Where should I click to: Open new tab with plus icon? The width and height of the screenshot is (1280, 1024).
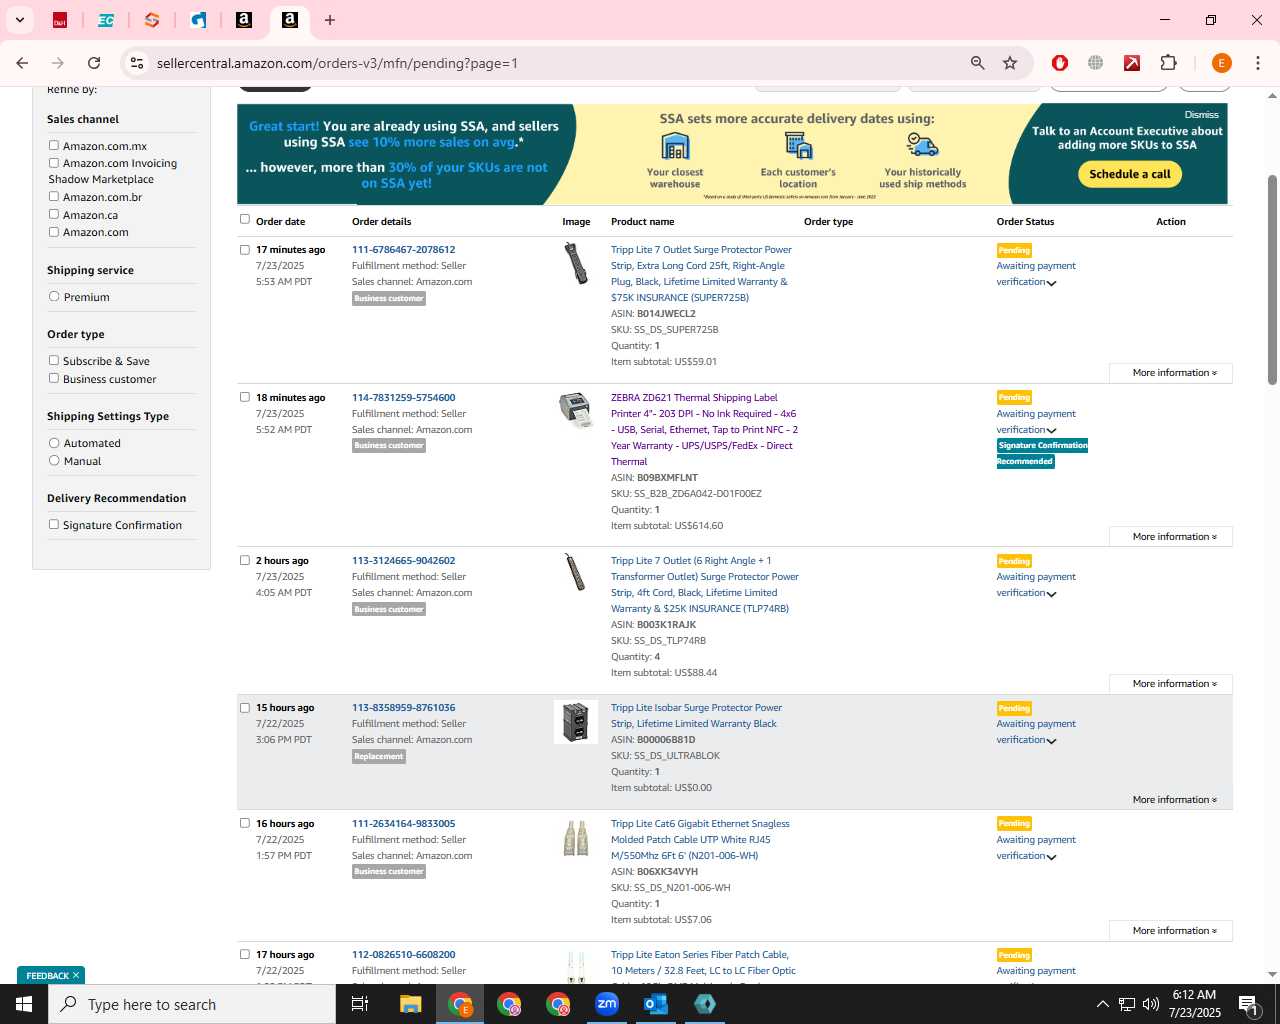coord(330,20)
